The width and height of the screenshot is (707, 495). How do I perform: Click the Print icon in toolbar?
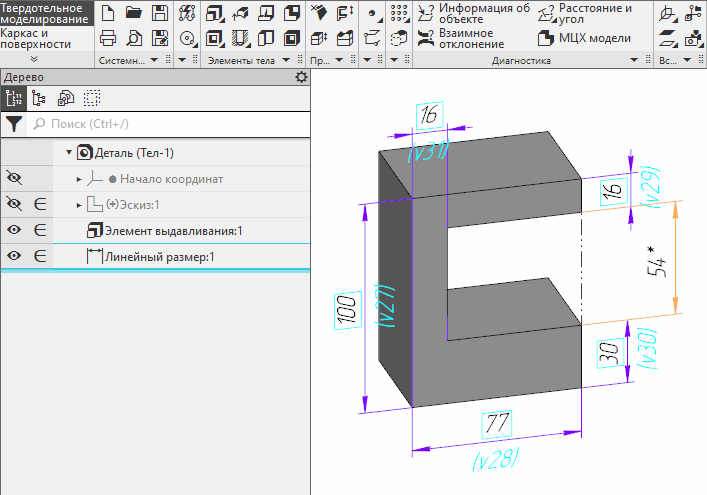[x=108, y=39]
